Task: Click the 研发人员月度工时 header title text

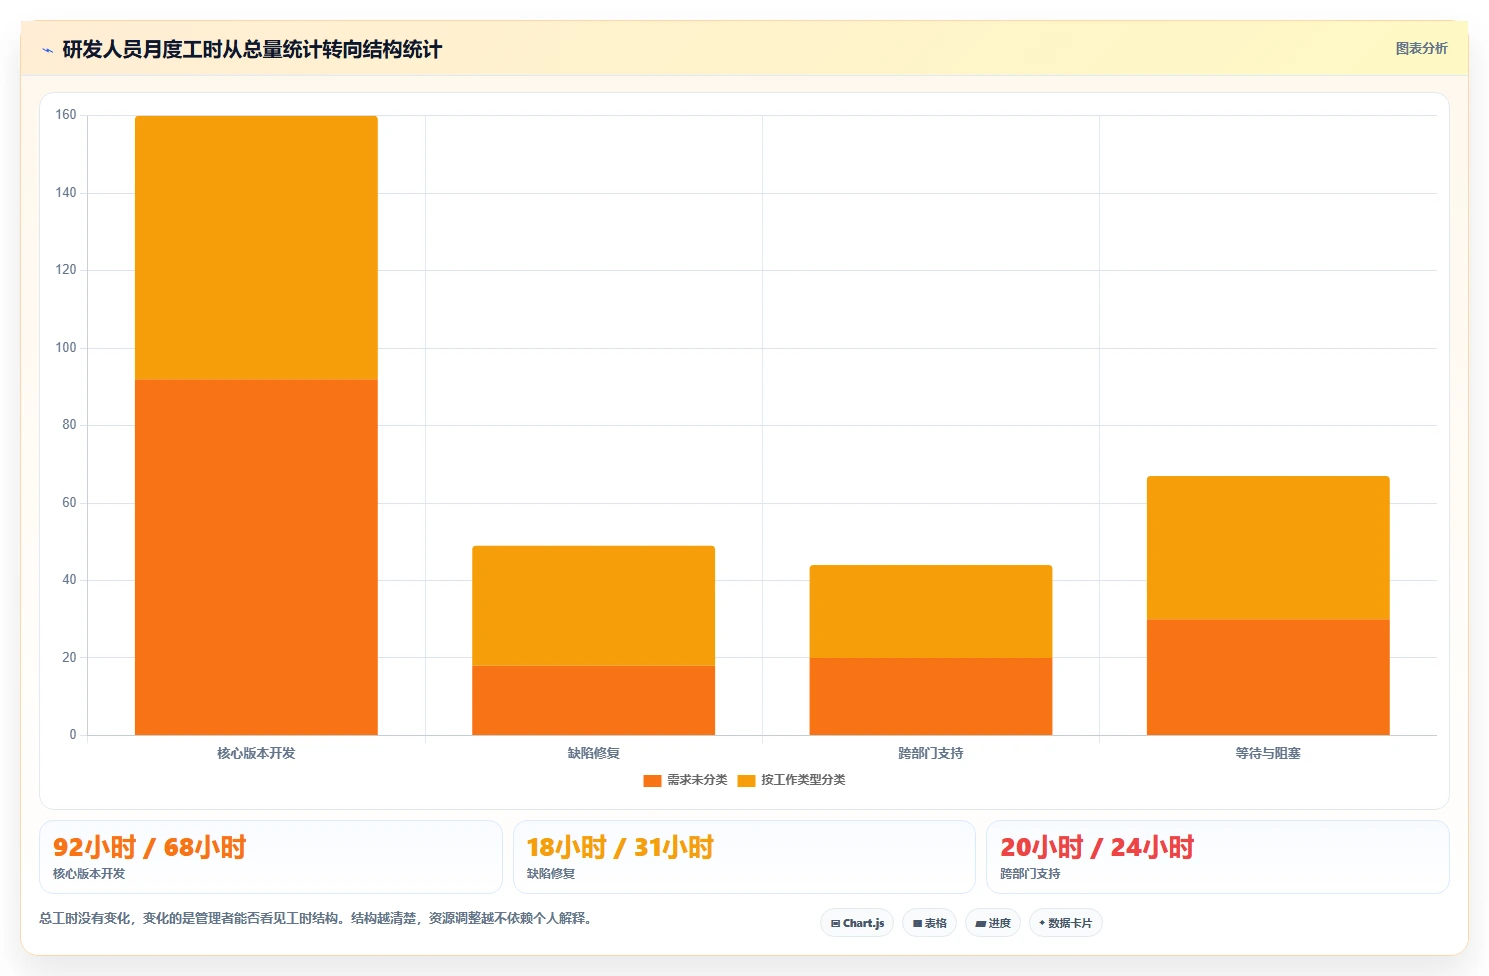Action: pyautogui.click(x=252, y=49)
